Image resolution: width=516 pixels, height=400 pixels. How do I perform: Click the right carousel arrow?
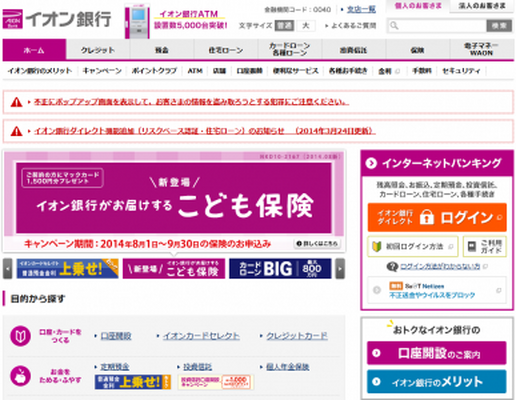tap(340, 268)
